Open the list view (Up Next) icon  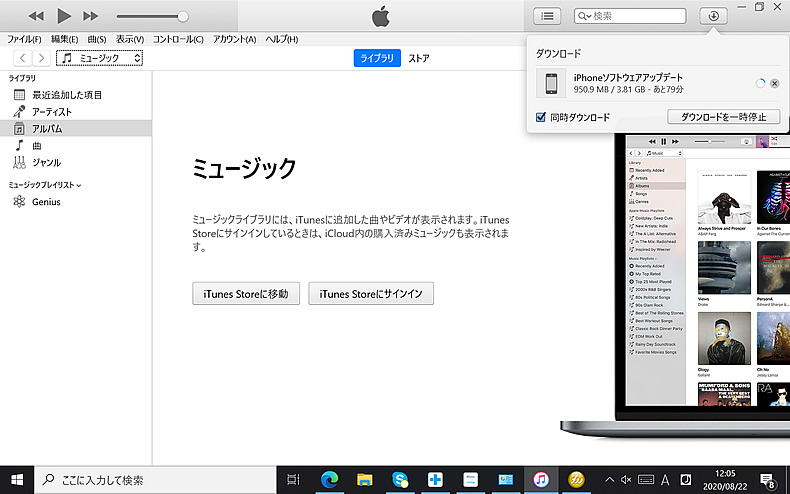coord(547,16)
